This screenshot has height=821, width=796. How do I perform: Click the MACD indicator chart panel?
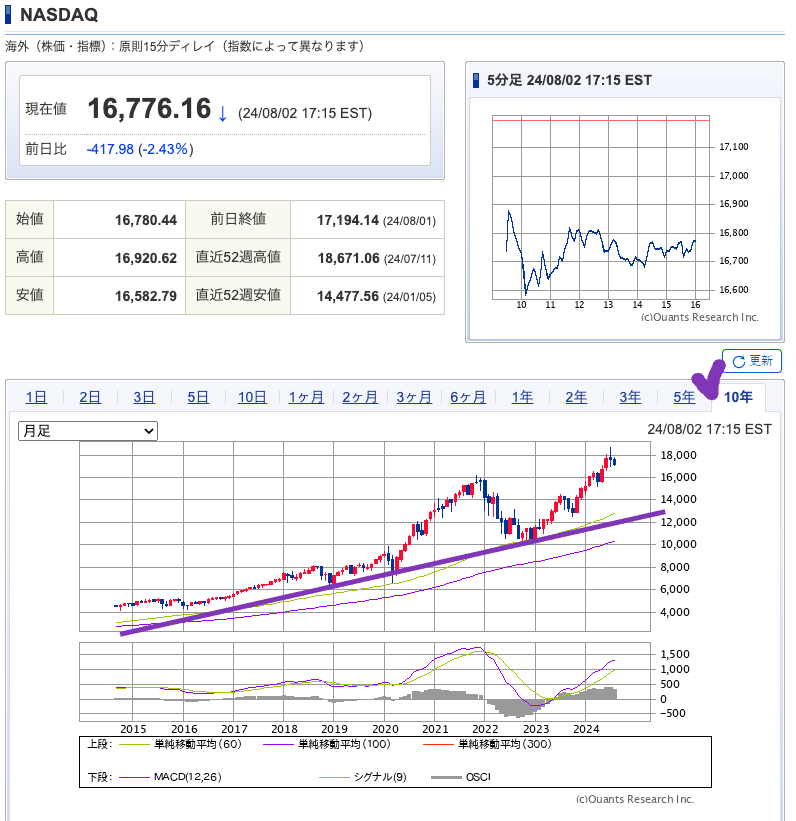(364, 682)
